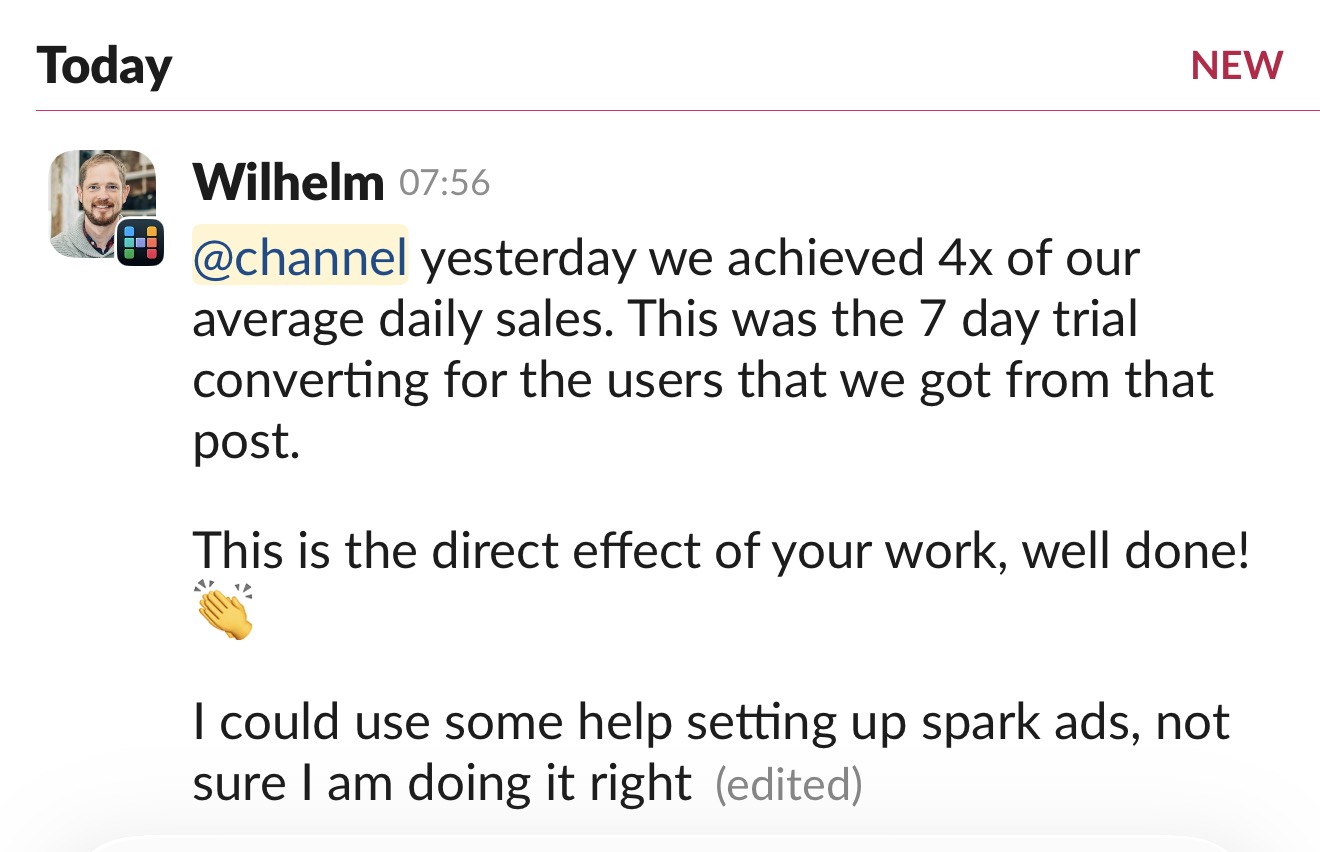The image size is (1320, 852).
Task: Click the yellow-highlighted @channel mention
Action: point(299,257)
